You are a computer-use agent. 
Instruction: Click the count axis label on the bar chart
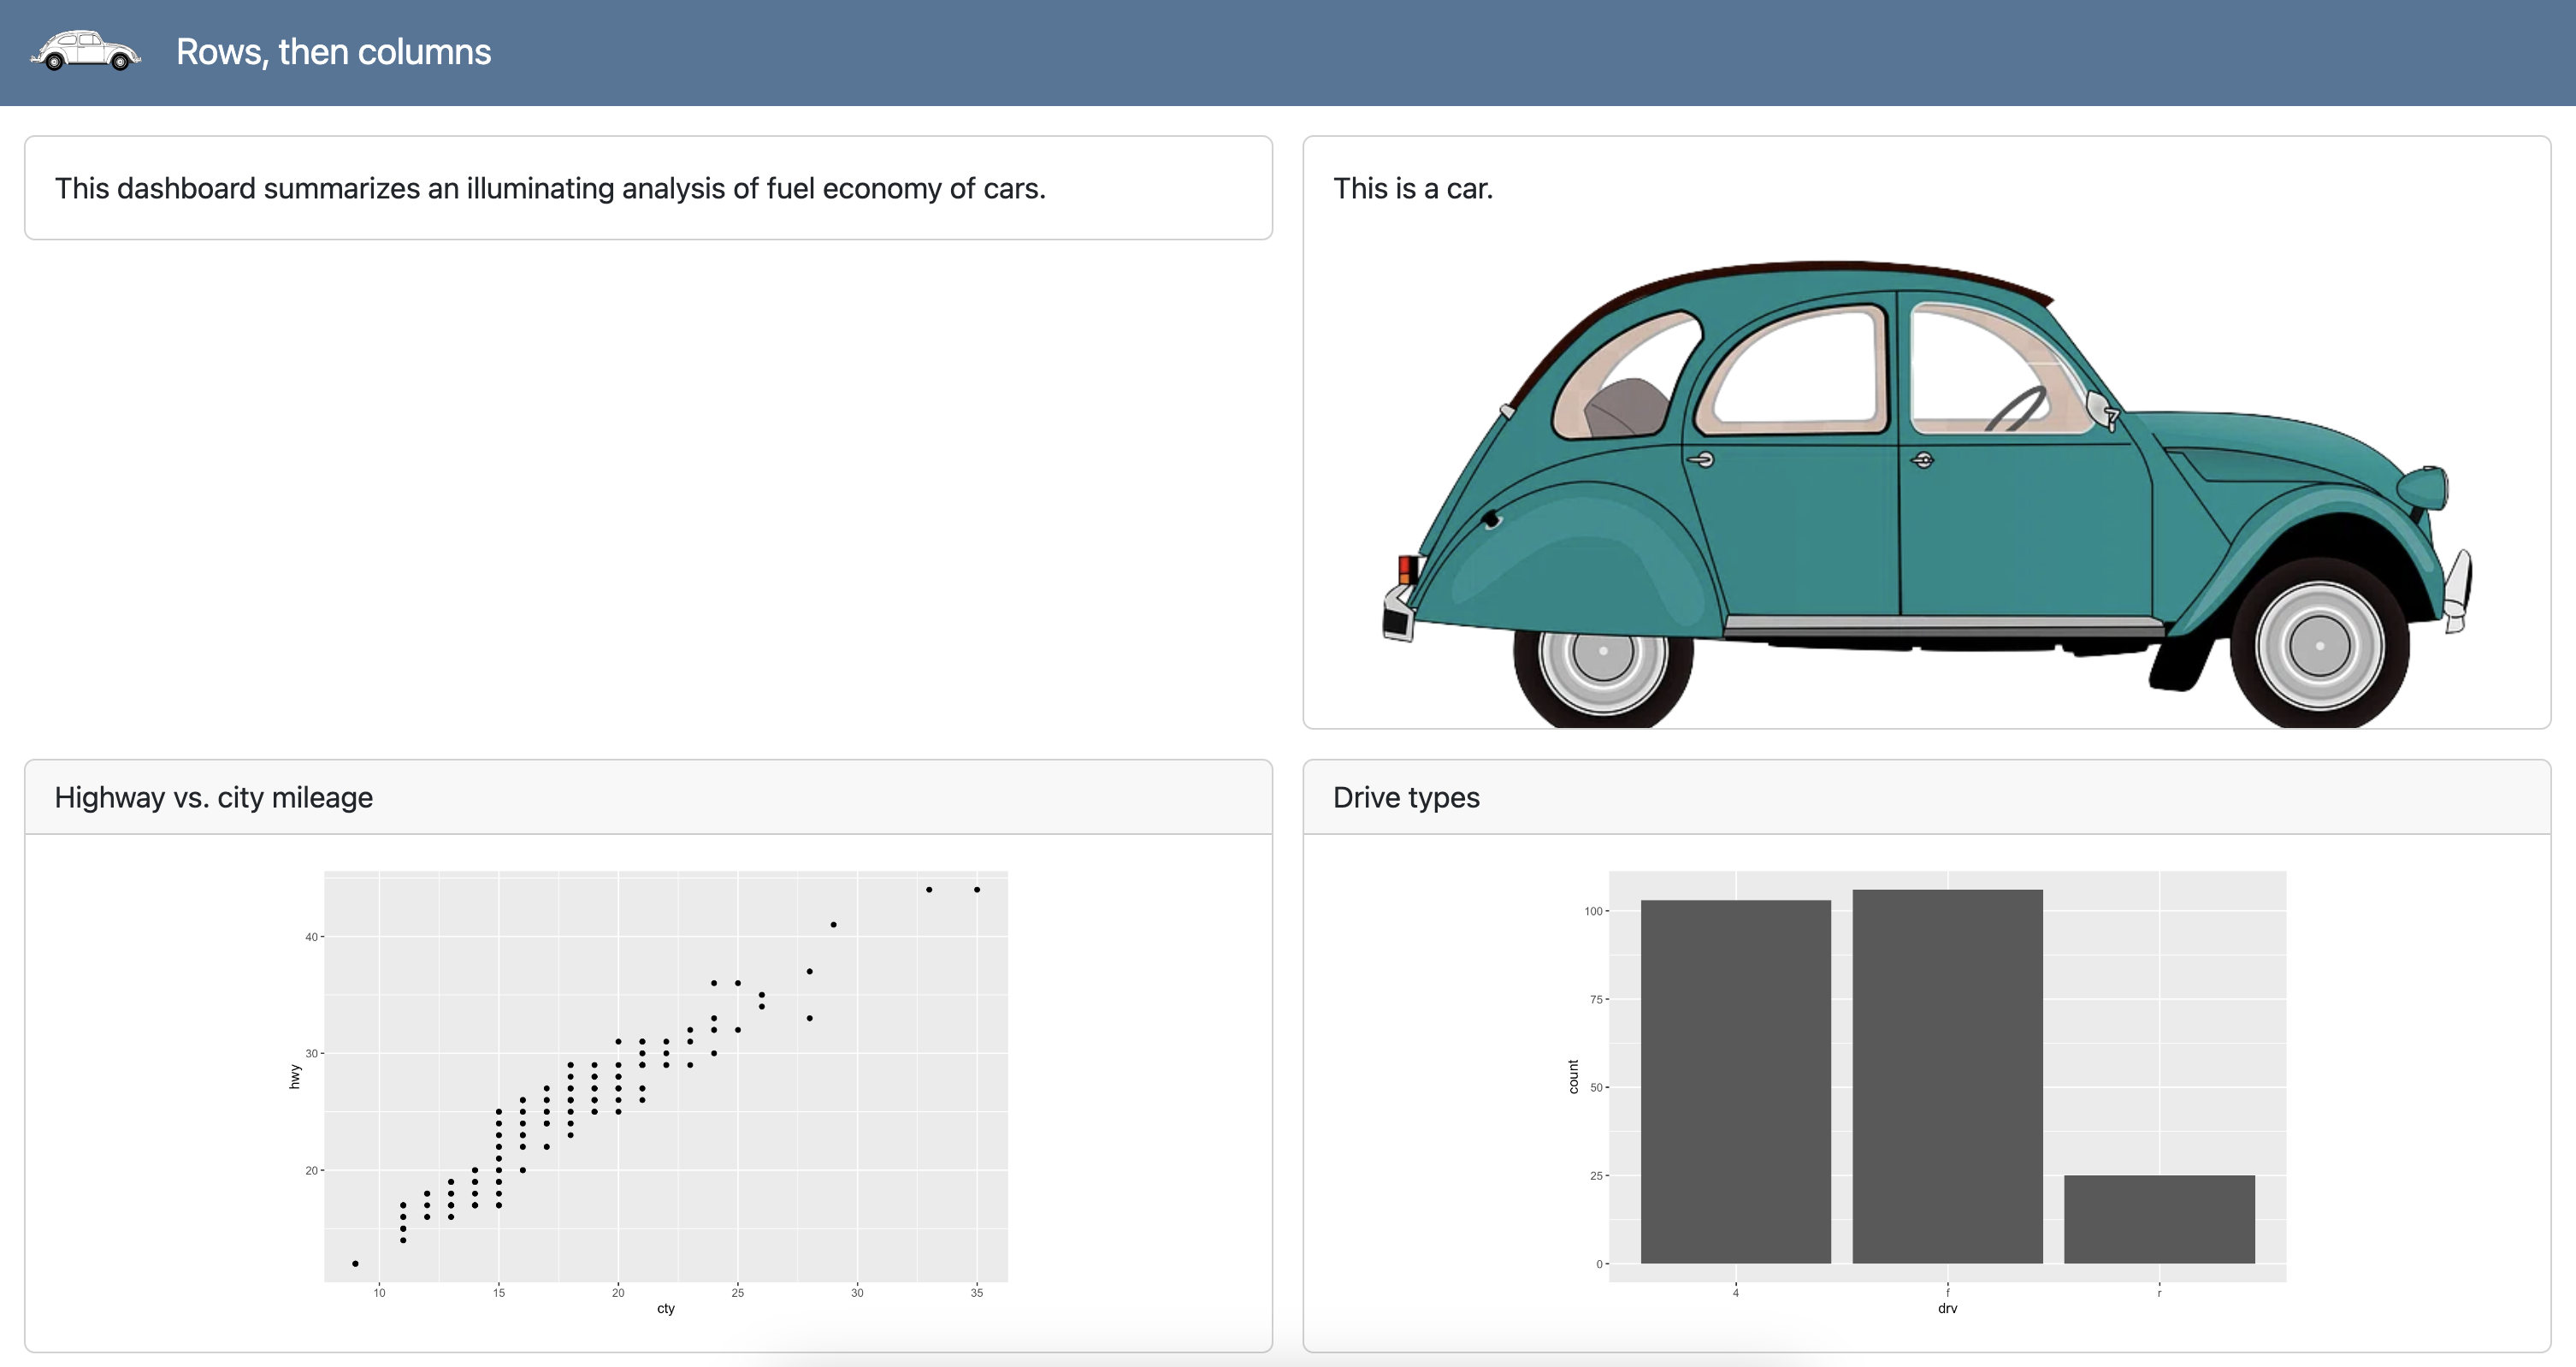coord(1573,1075)
